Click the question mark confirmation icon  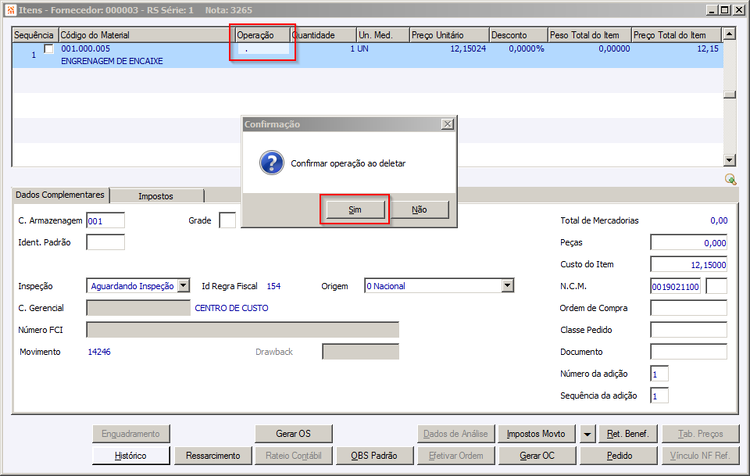click(x=272, y=163)
